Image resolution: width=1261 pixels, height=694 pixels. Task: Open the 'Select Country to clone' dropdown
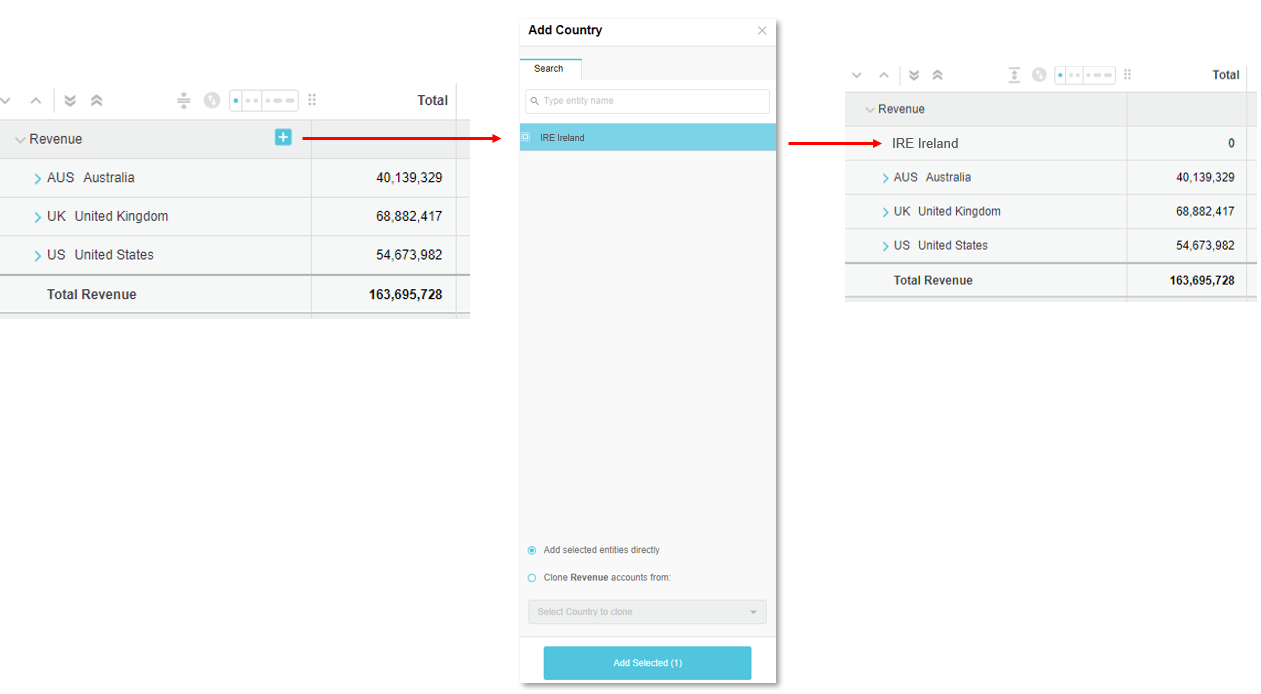tap(647, 612)
